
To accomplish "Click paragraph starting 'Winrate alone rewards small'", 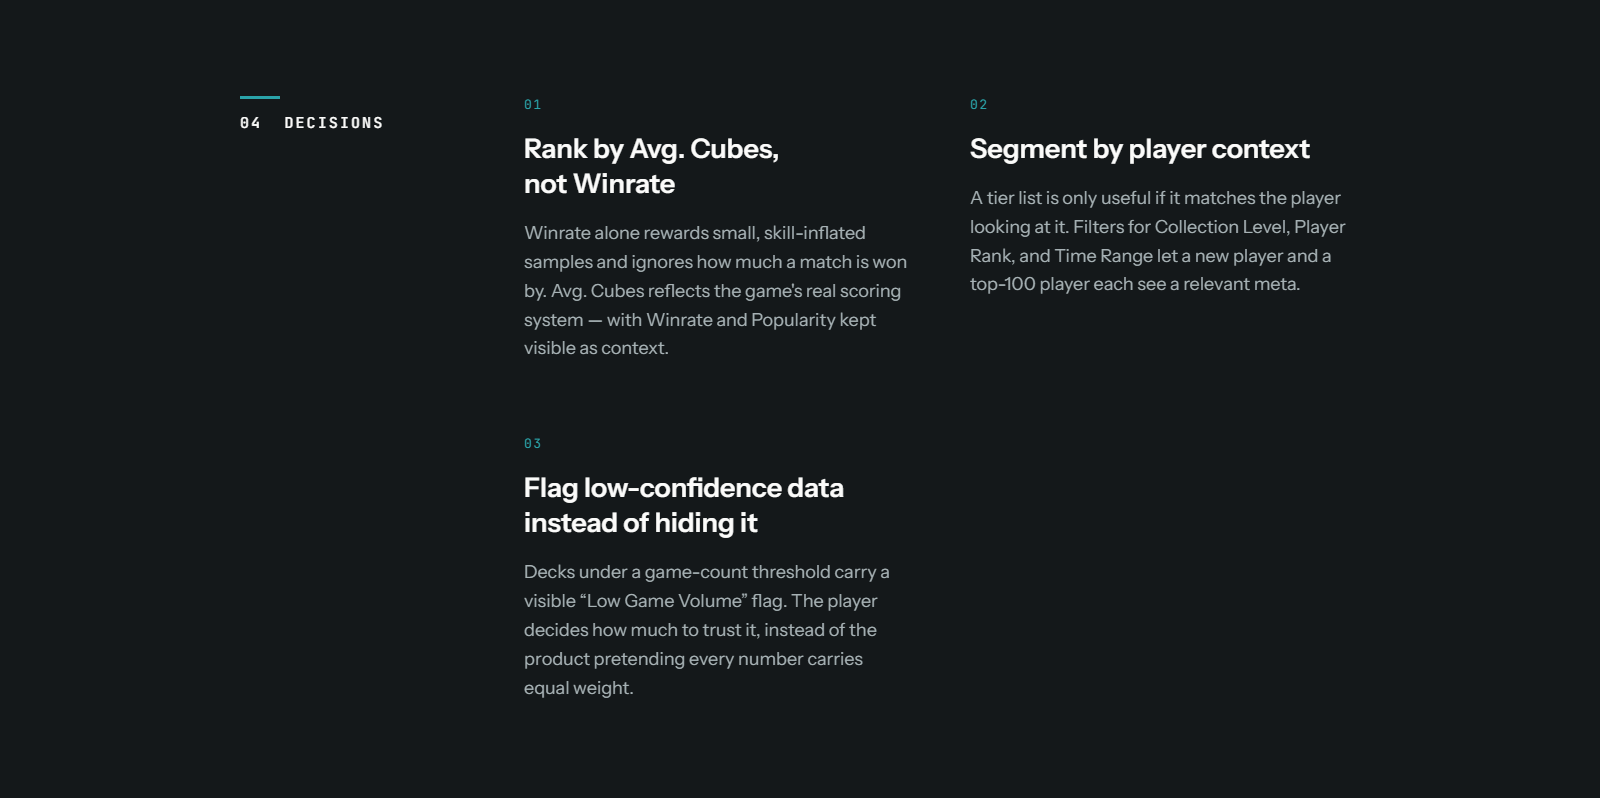I will pyautogui.click(x=715, y=290).
